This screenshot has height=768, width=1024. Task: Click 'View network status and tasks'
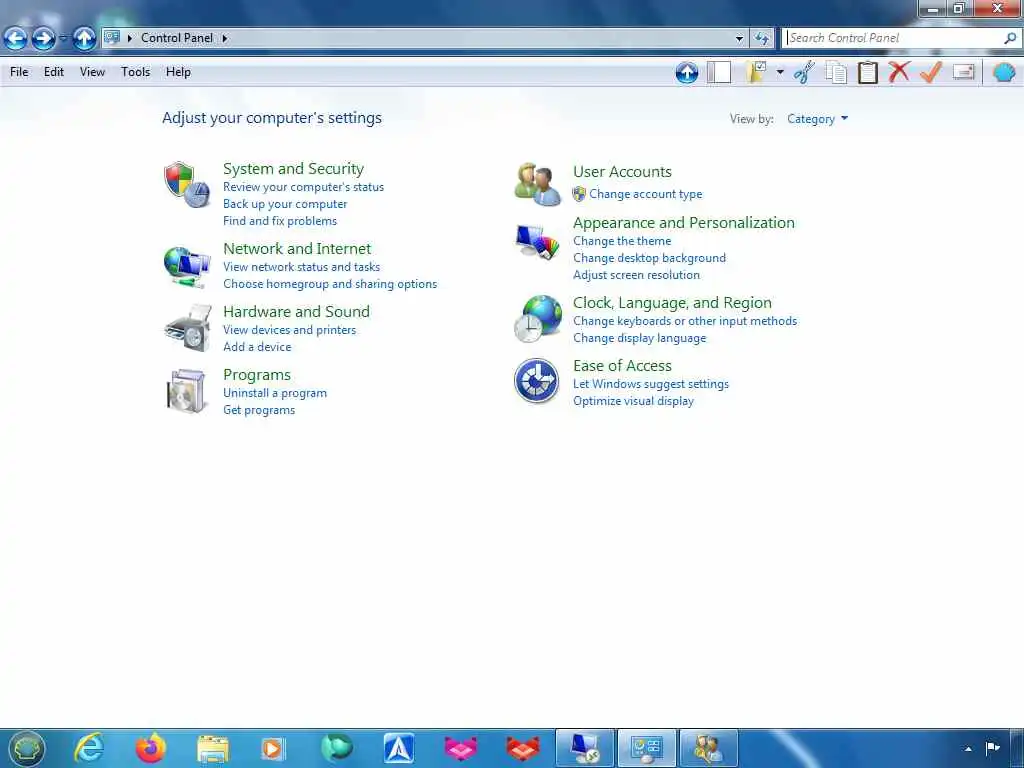pyautogui.click(x=301, y=266)
